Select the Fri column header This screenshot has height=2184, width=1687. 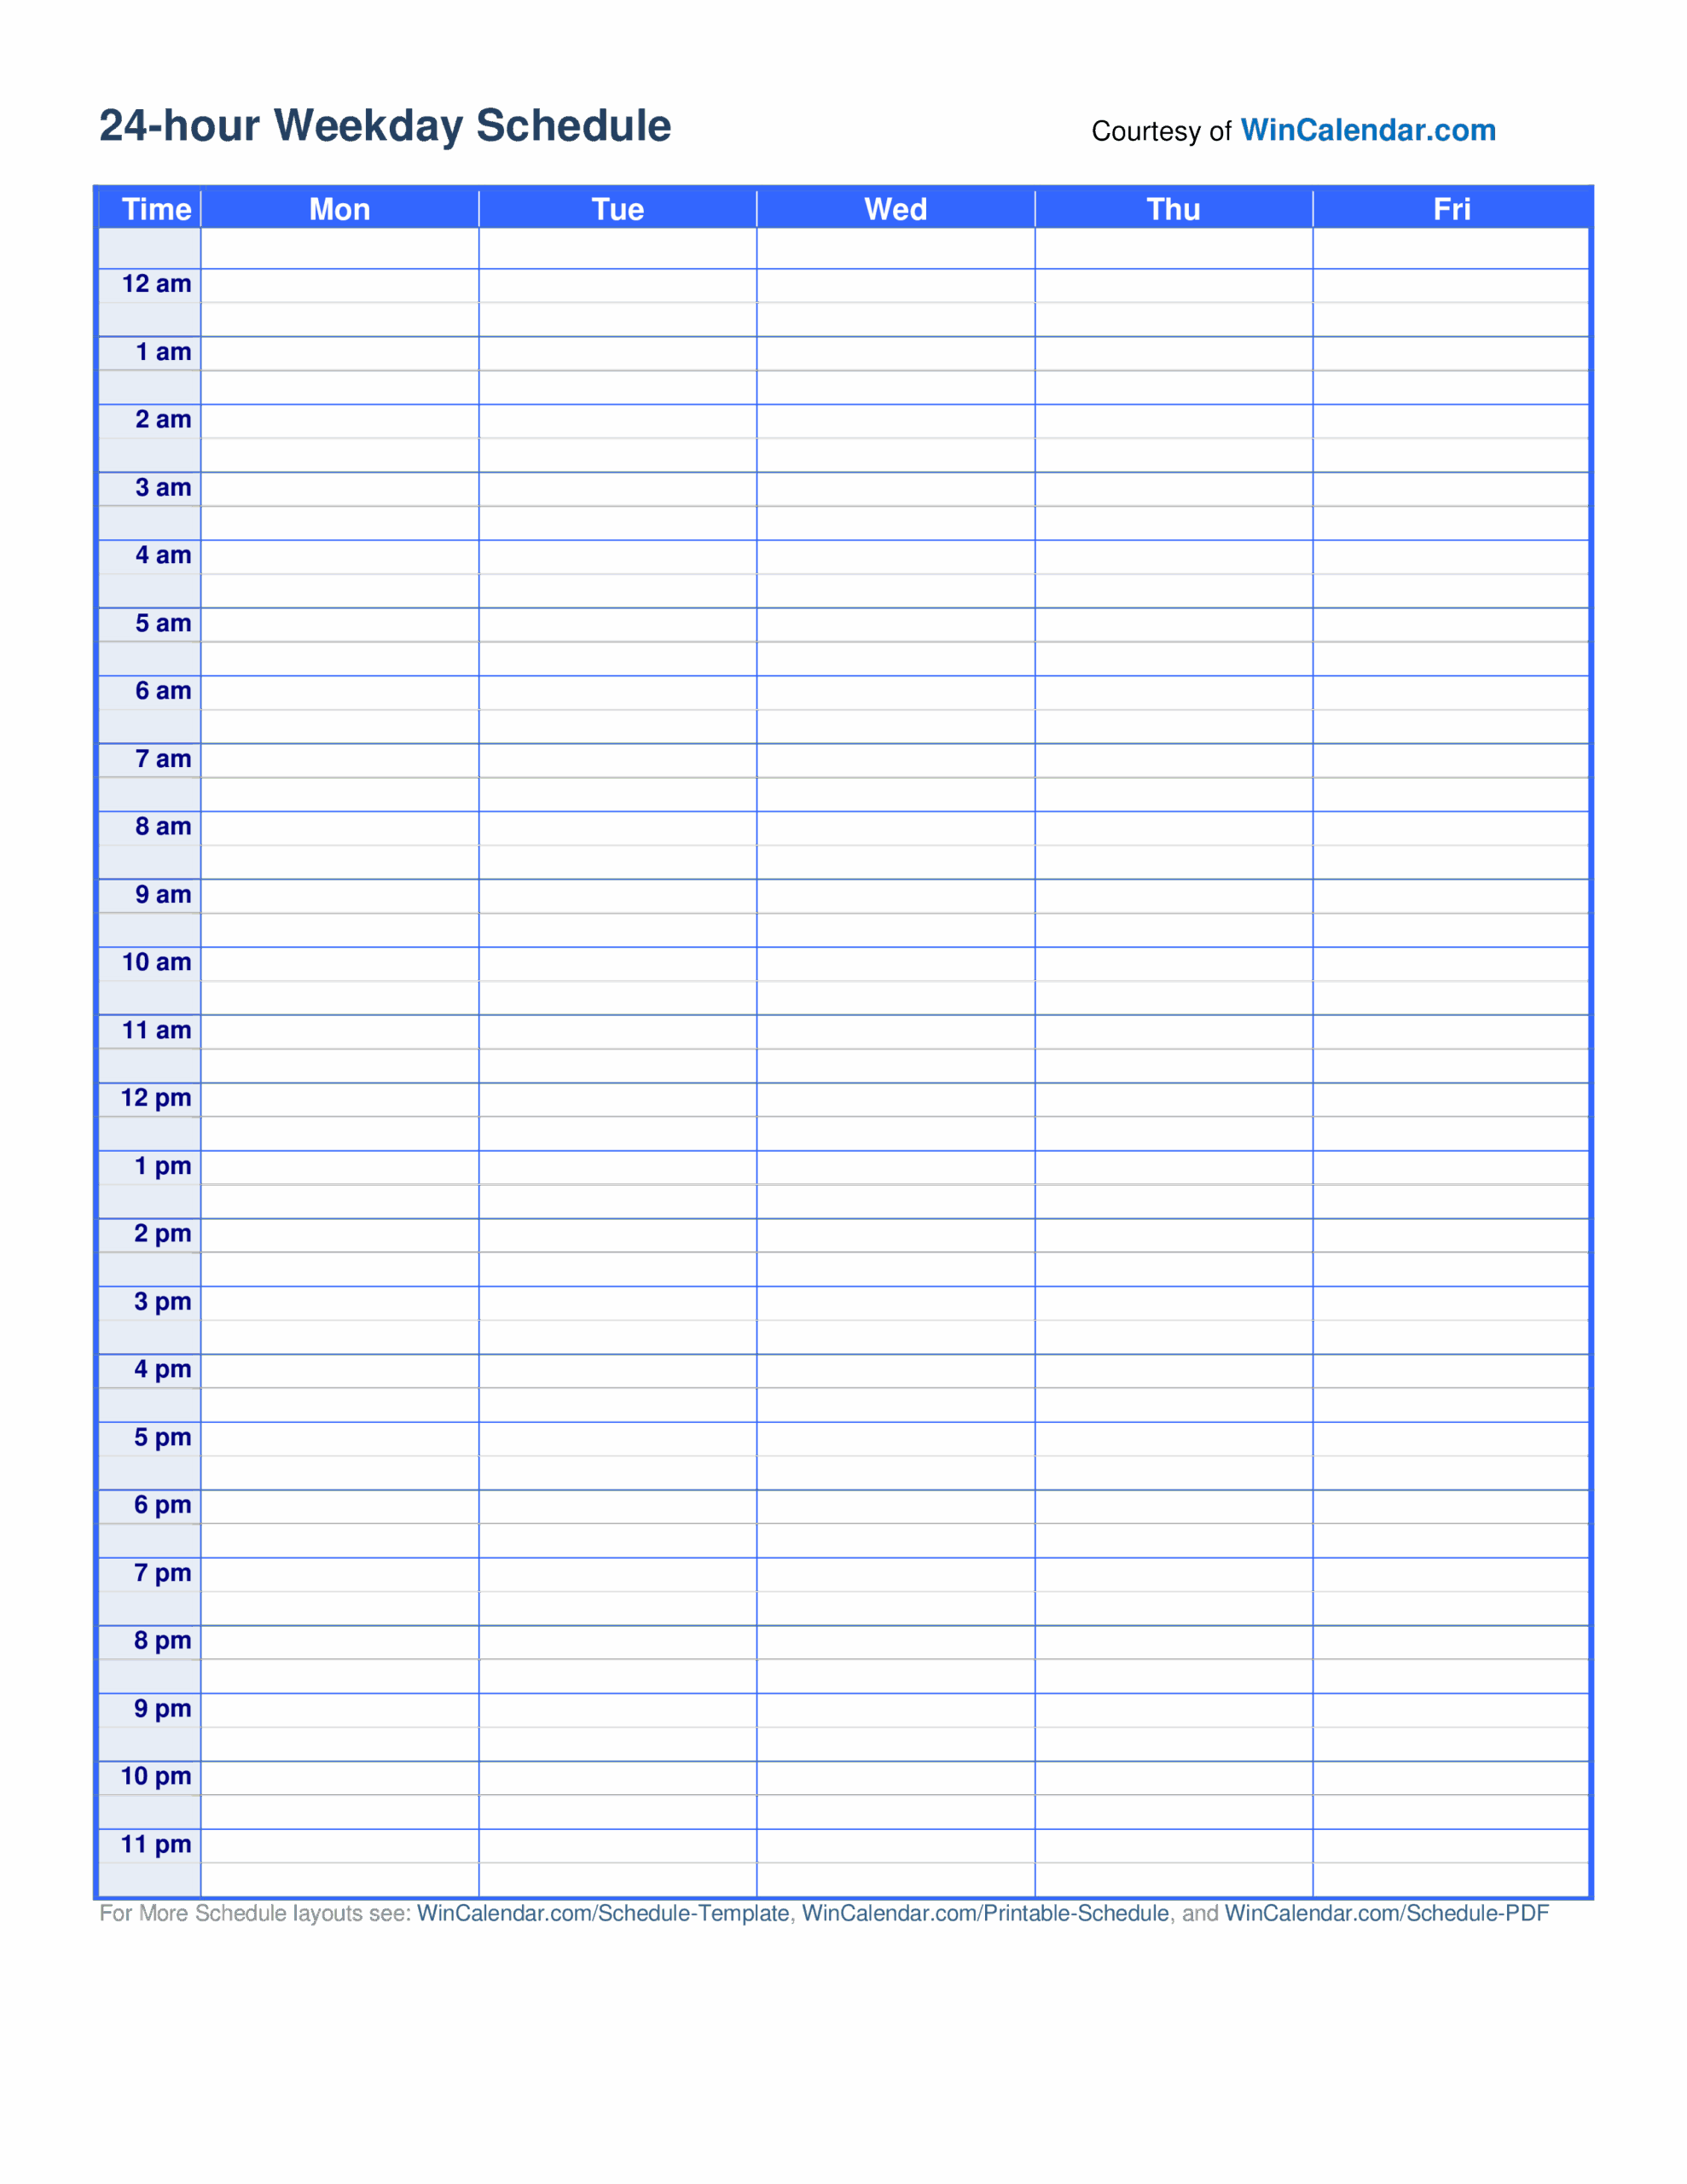[x=1451, y=209]
